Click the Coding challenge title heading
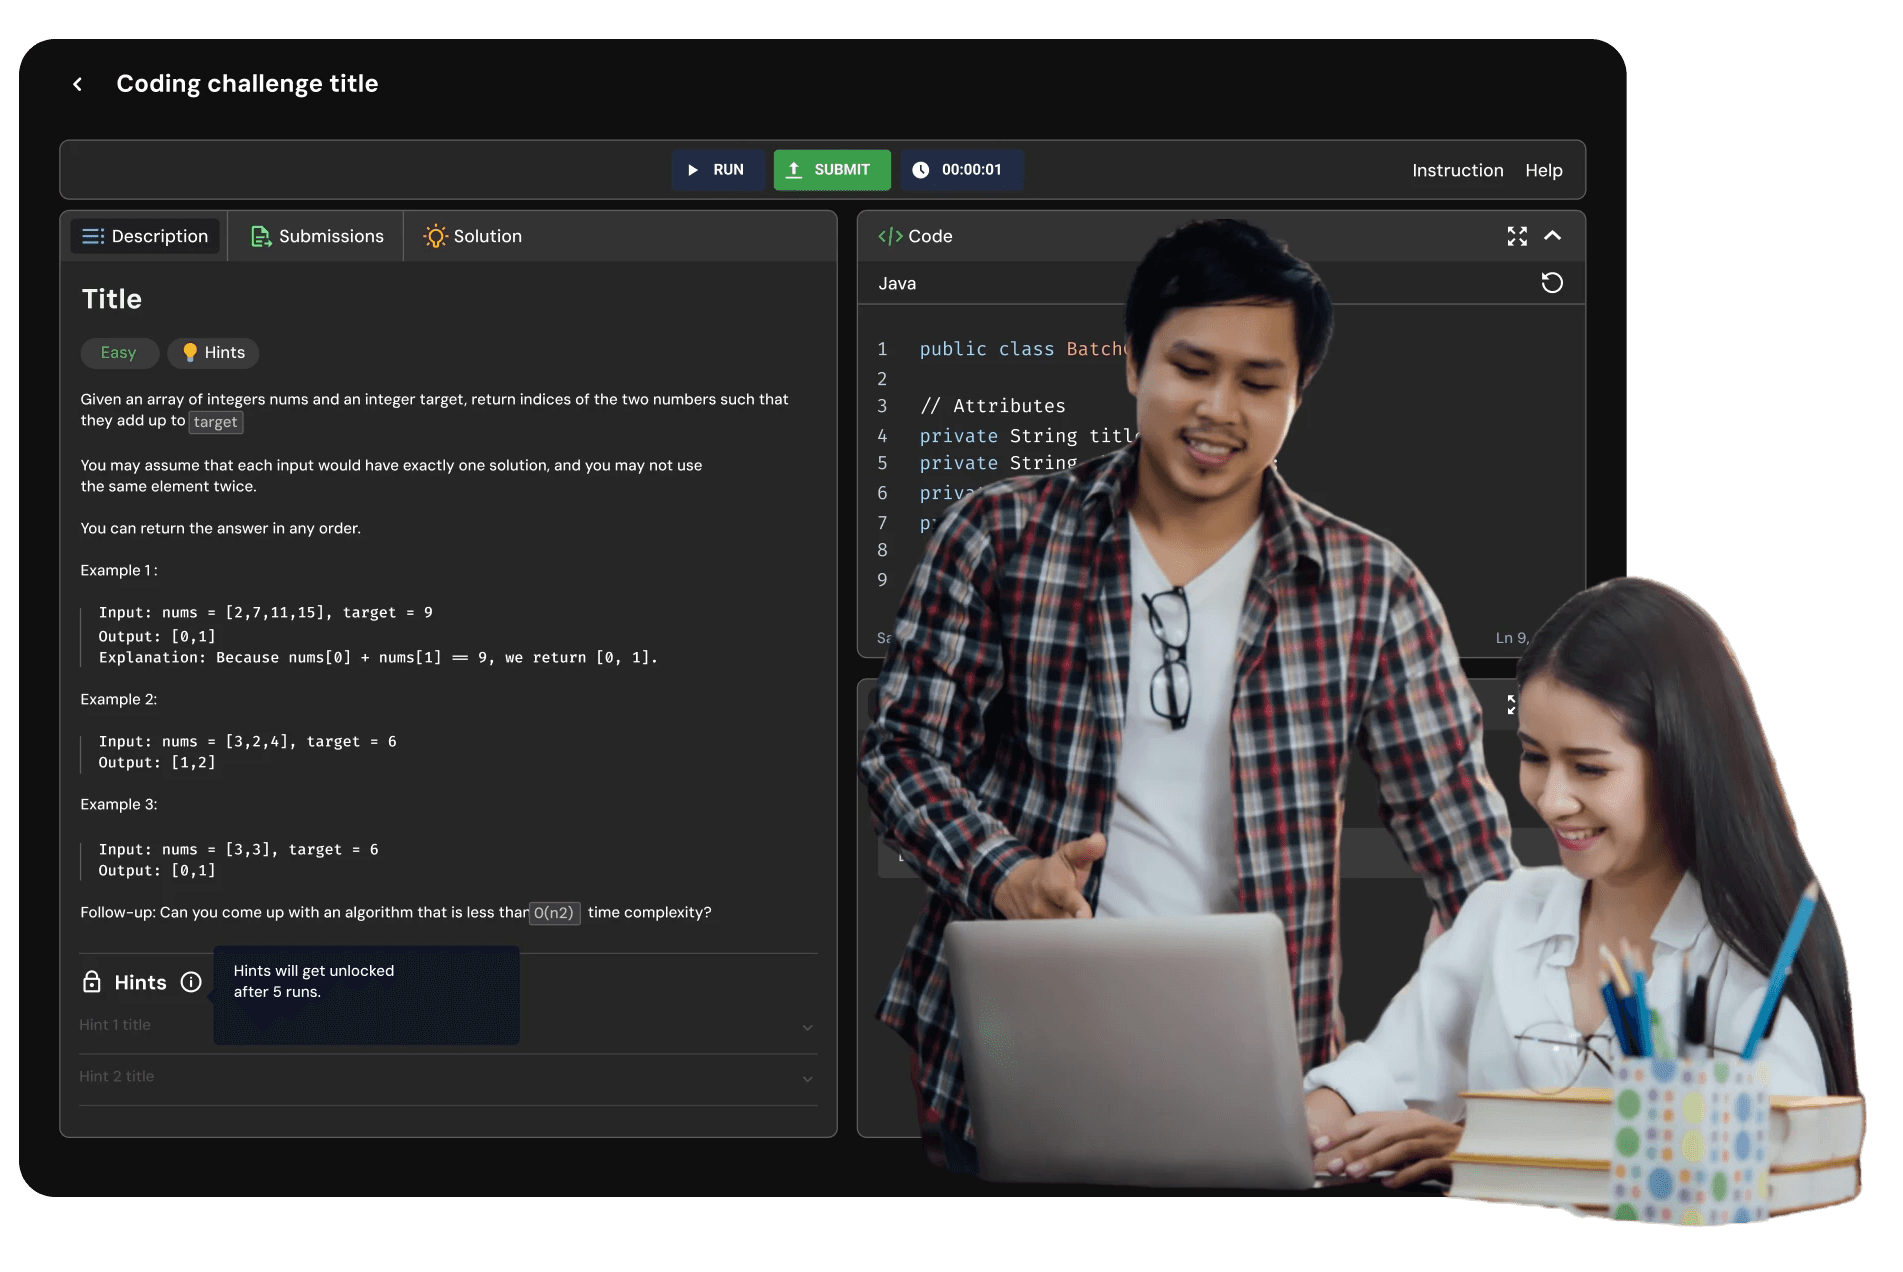 pos(247,84)
